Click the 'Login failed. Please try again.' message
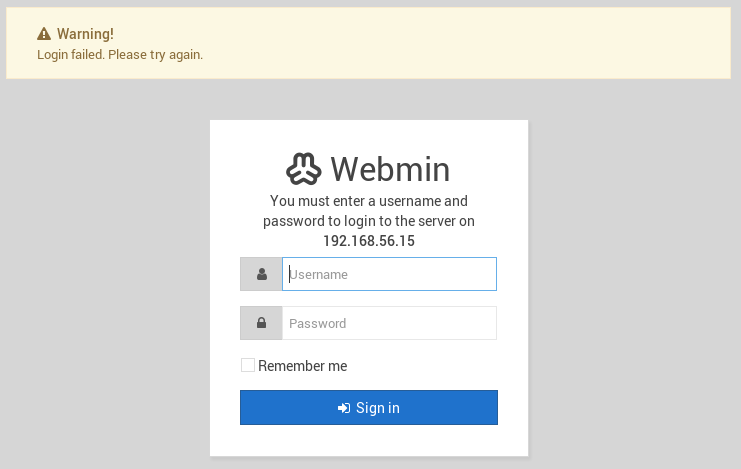The image size is (741, 469). (x=120, y=55)
